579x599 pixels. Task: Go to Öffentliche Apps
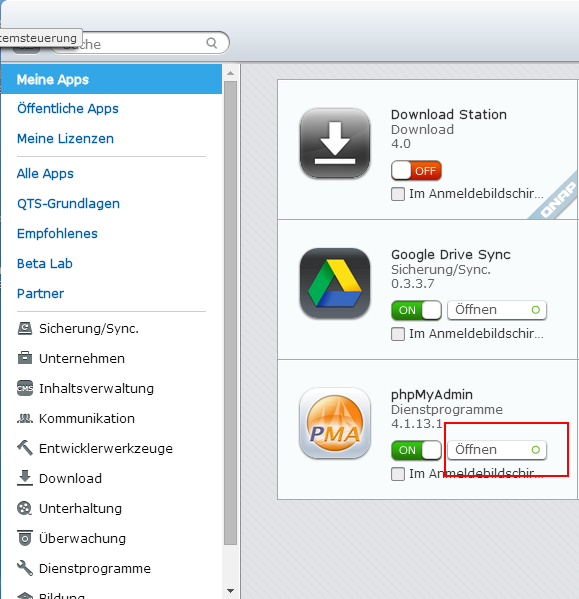[68, 108]
